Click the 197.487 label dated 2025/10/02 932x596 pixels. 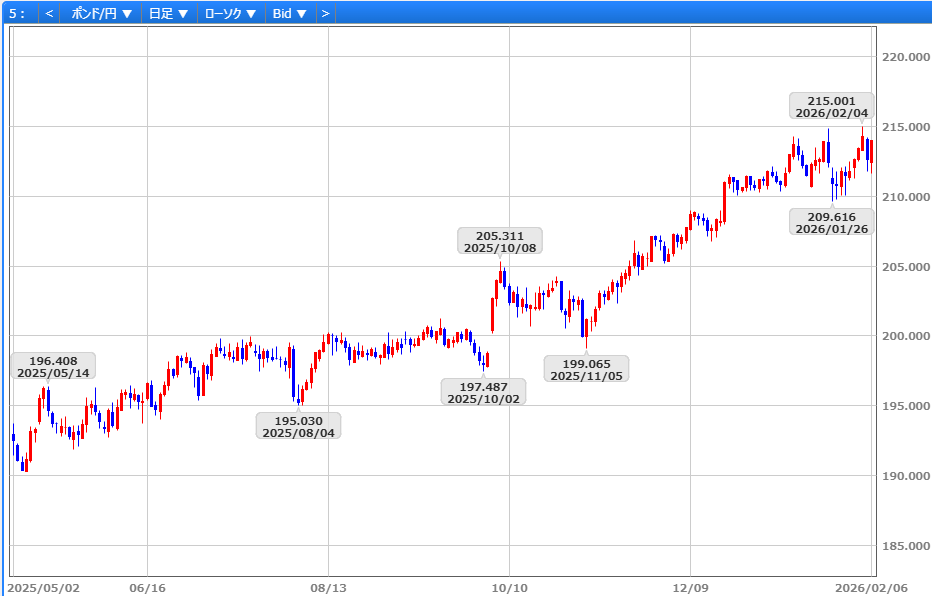click(483, 392)
